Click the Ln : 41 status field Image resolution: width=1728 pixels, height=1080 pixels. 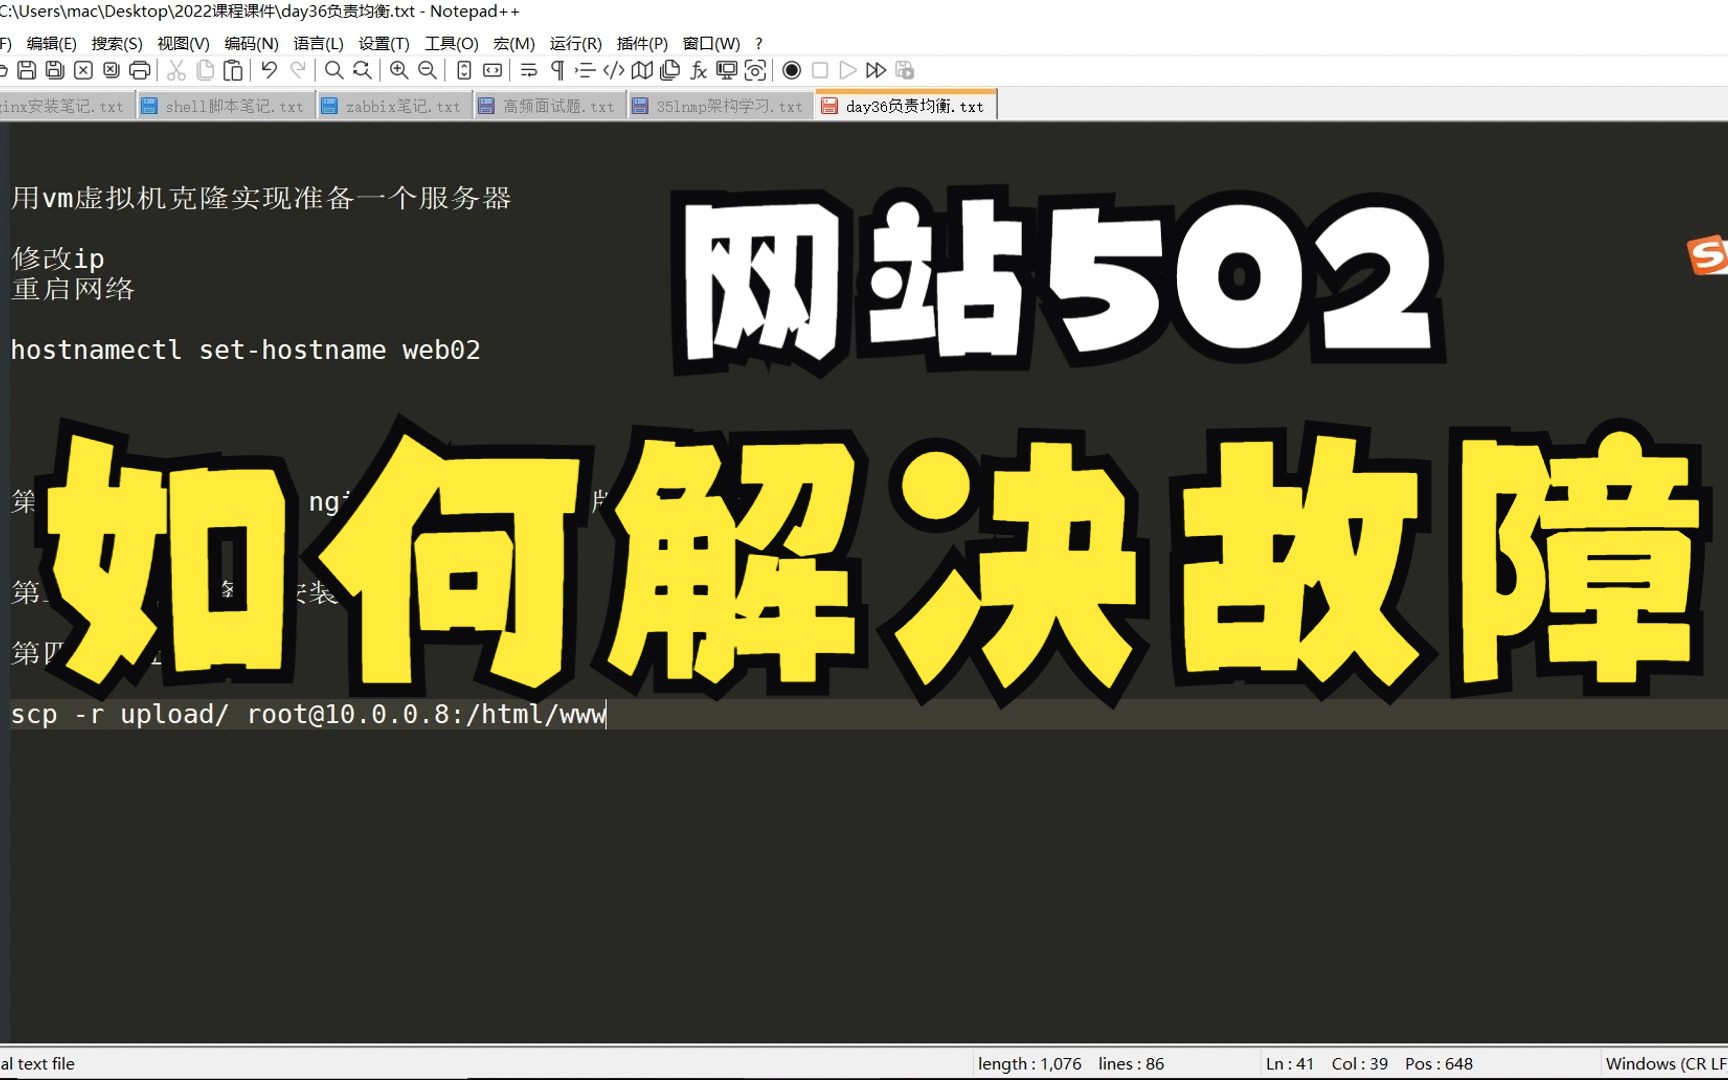1290,1064
